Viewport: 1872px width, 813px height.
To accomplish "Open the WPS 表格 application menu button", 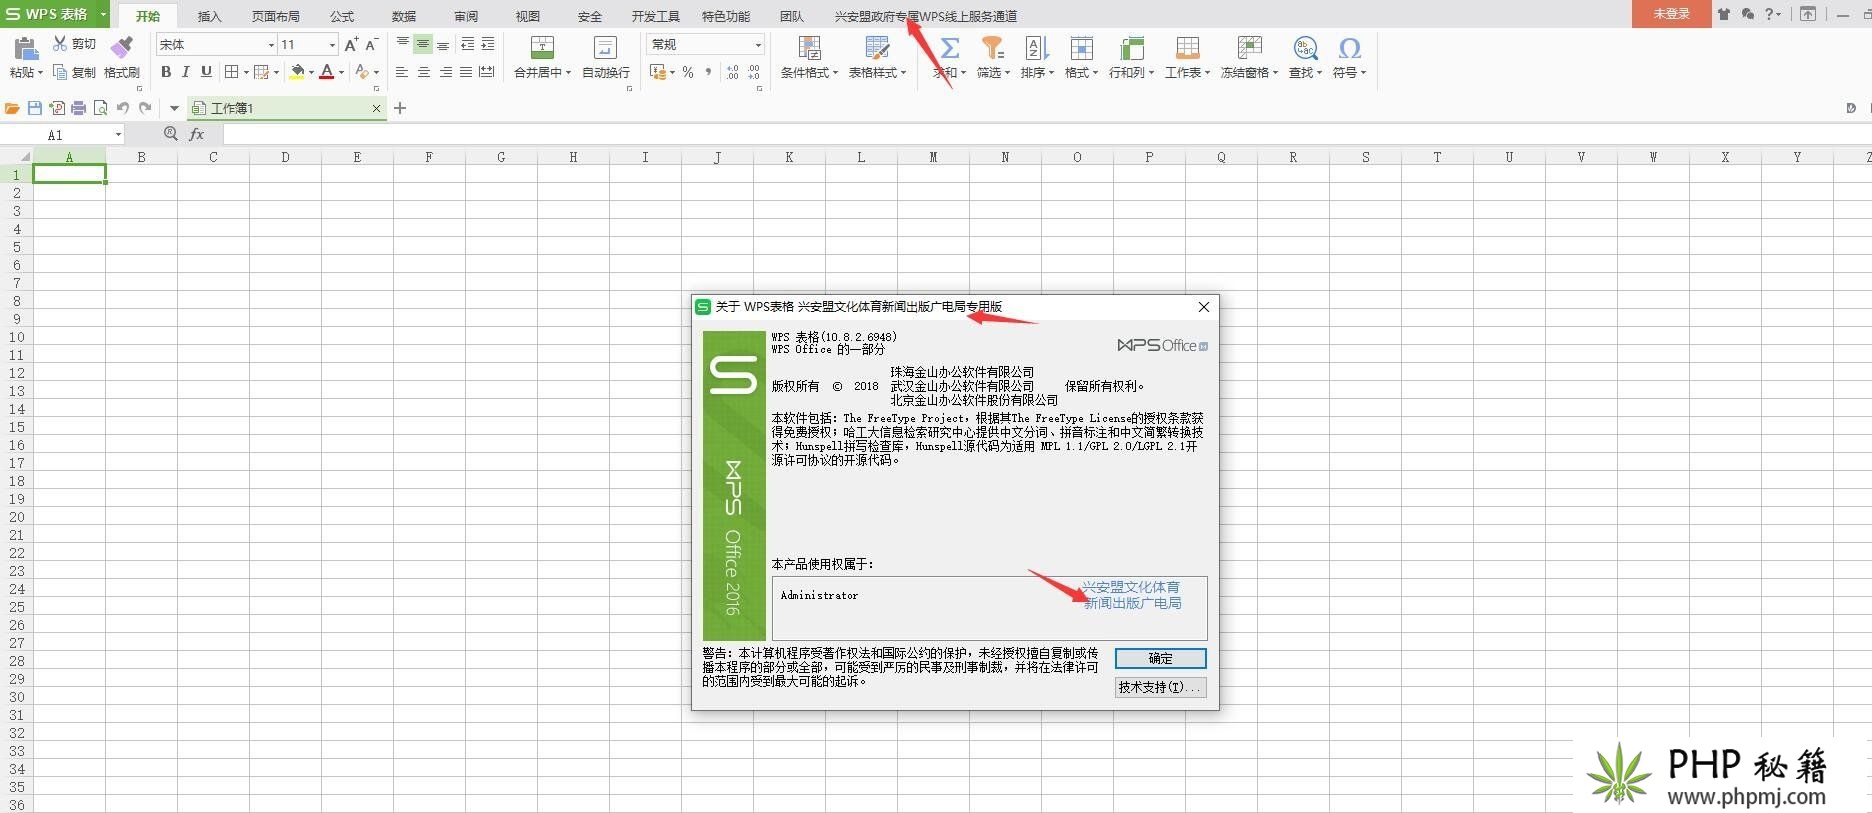I will [54, 14].
